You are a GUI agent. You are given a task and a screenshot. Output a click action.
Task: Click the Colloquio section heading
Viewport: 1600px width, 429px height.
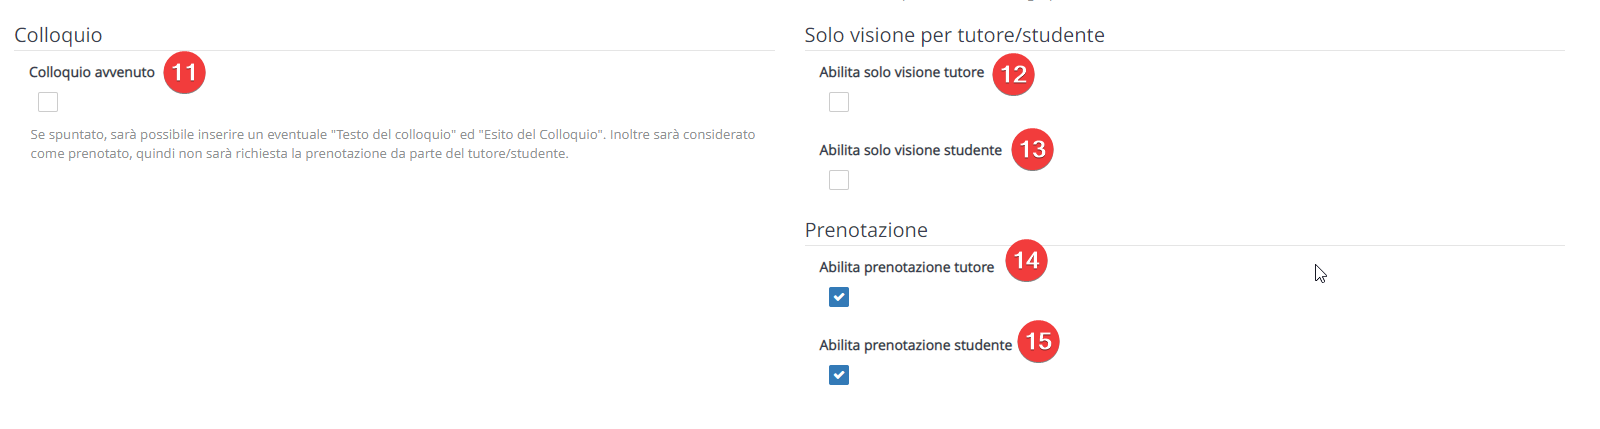[x=58, y=35]
